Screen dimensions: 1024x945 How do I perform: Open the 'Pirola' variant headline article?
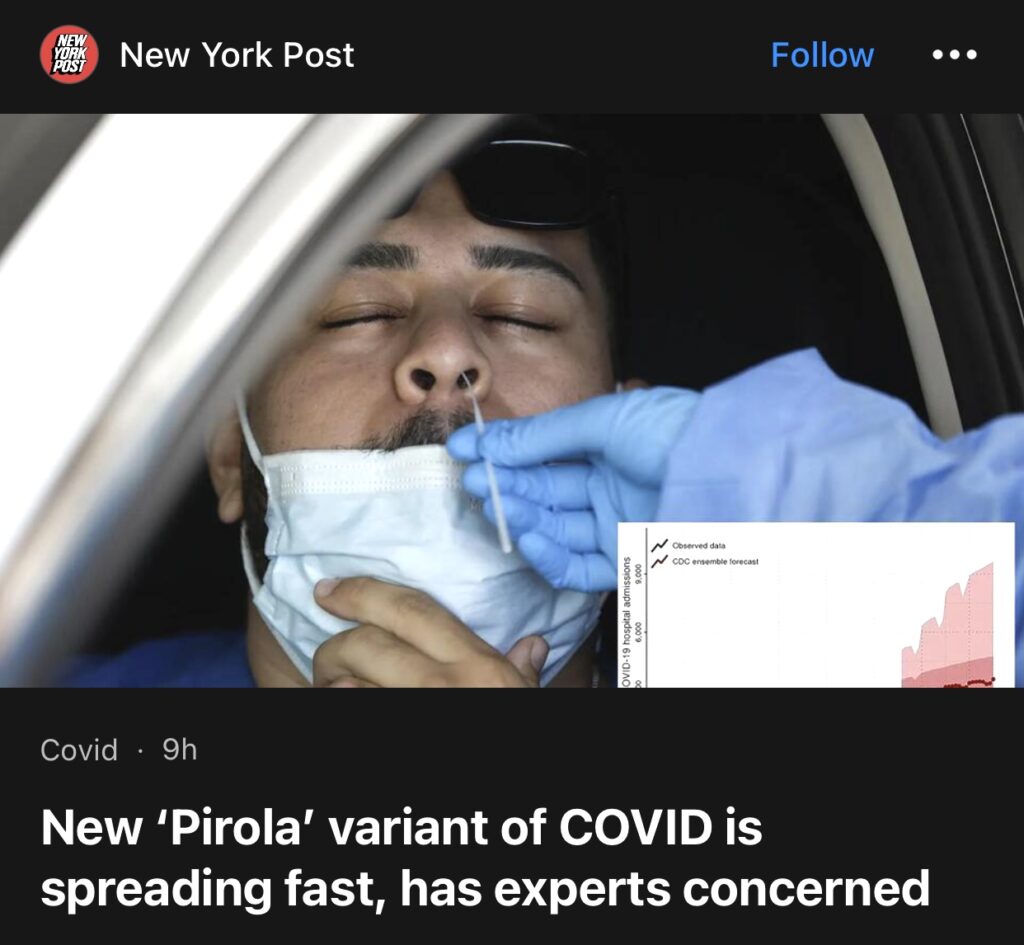pos(485,857)
